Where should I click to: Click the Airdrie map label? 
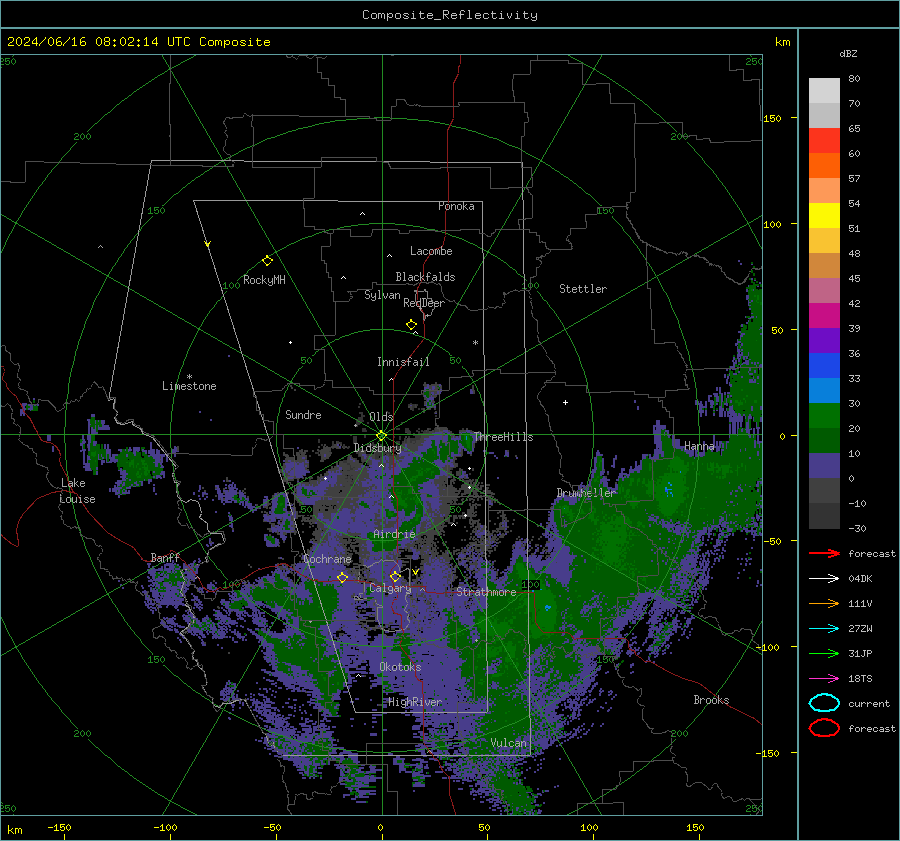(x=394, y=534)
